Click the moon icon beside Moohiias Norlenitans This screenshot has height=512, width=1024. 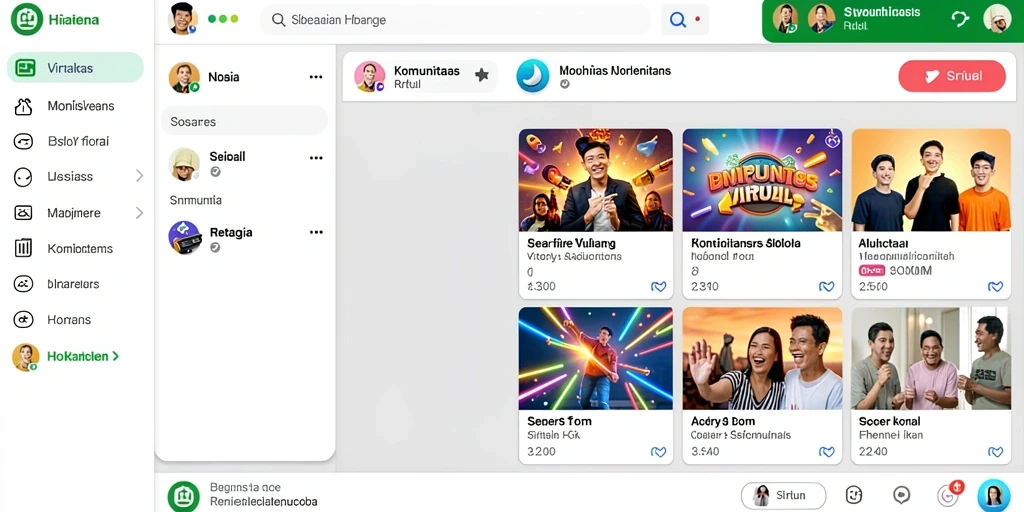click(x=532, y=76)
